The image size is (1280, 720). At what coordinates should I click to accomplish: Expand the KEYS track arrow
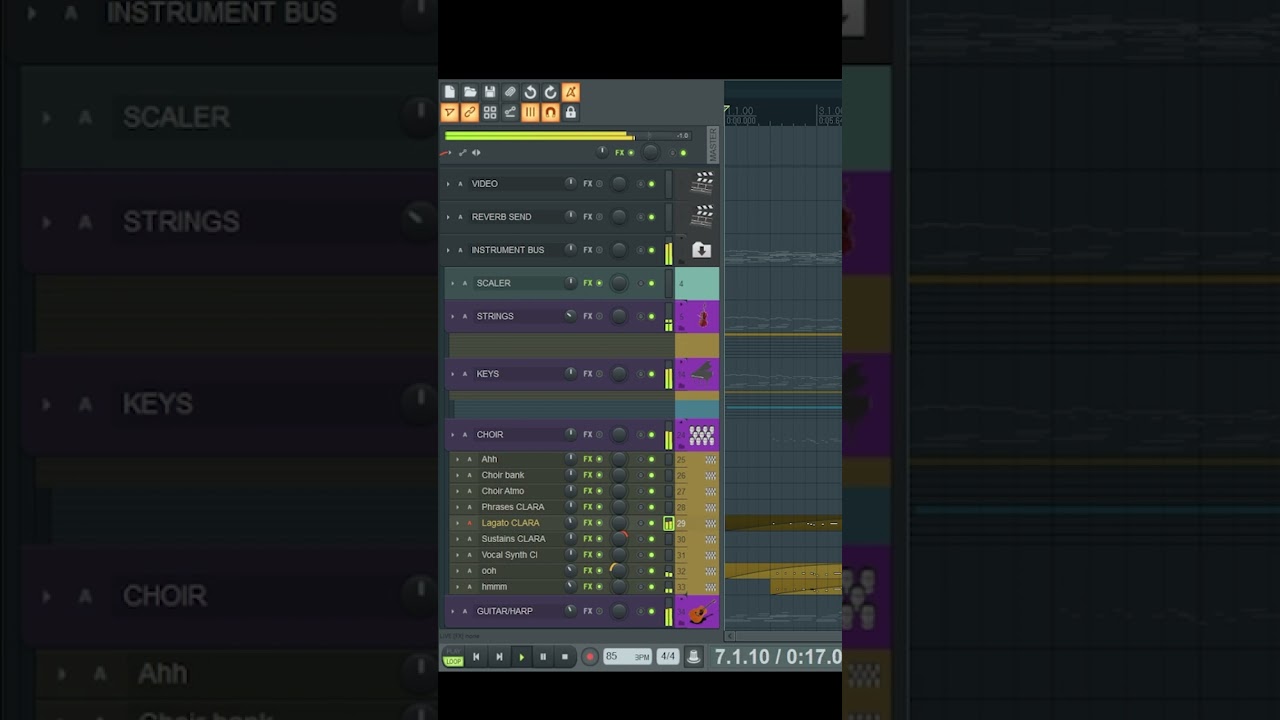point(452,374)
